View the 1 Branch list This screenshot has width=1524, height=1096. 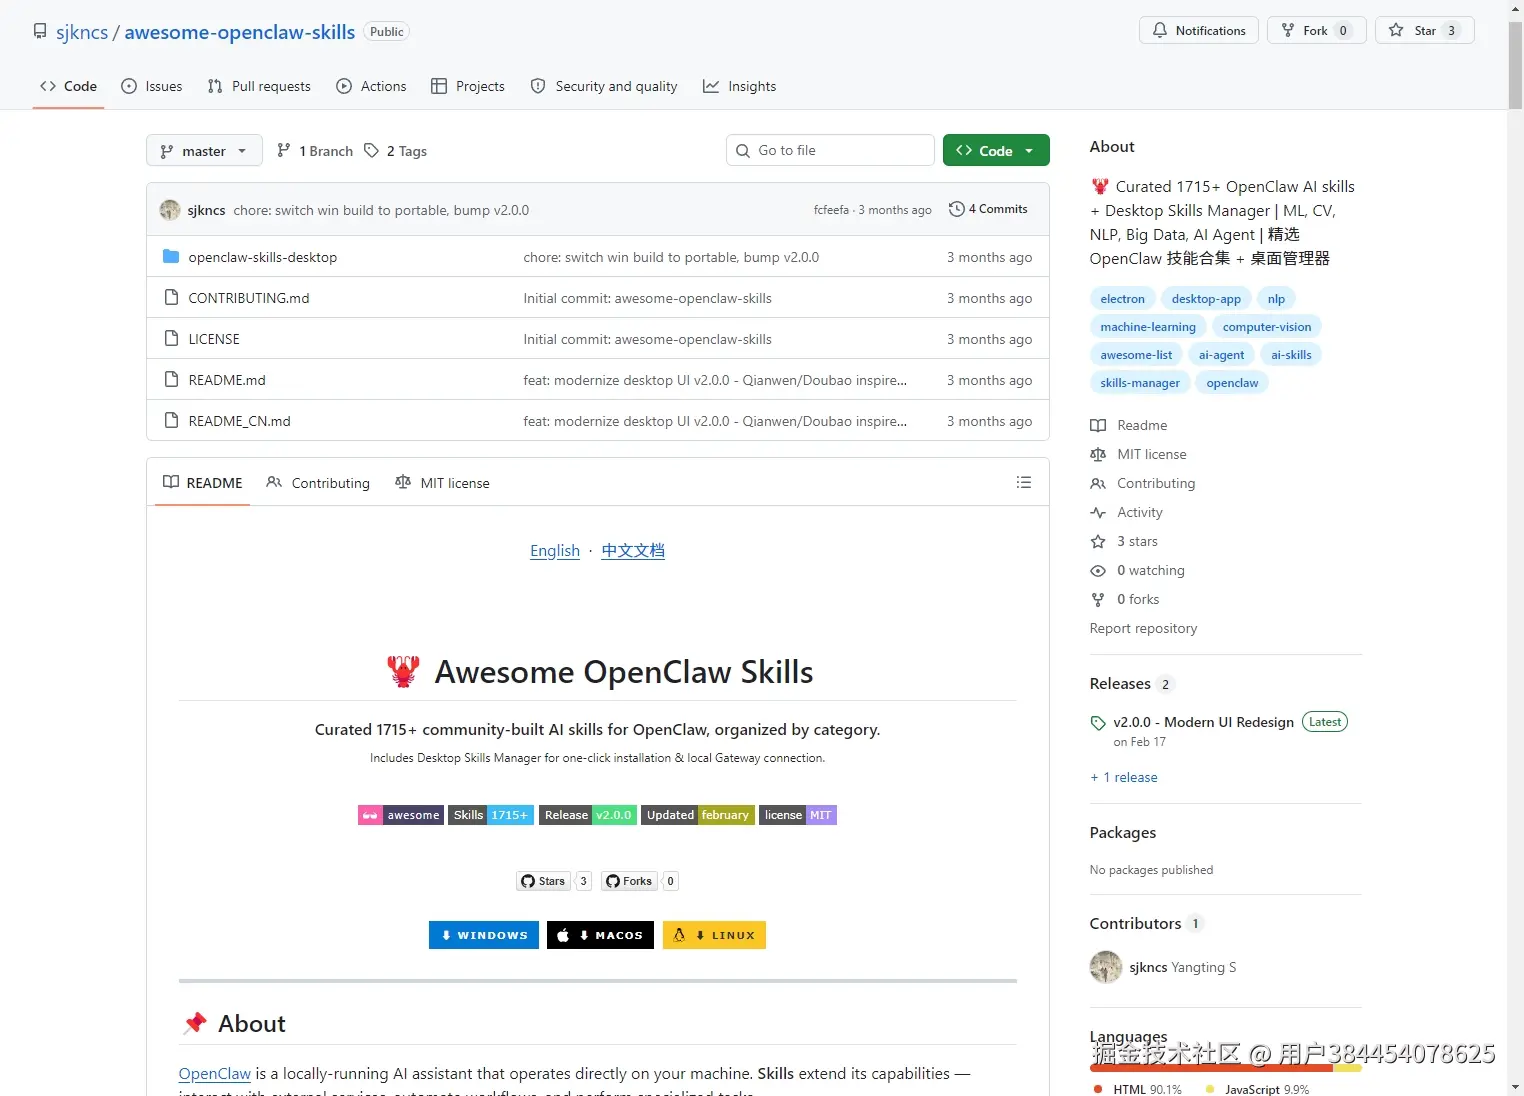pyautogui.click(x=315, y=151)
